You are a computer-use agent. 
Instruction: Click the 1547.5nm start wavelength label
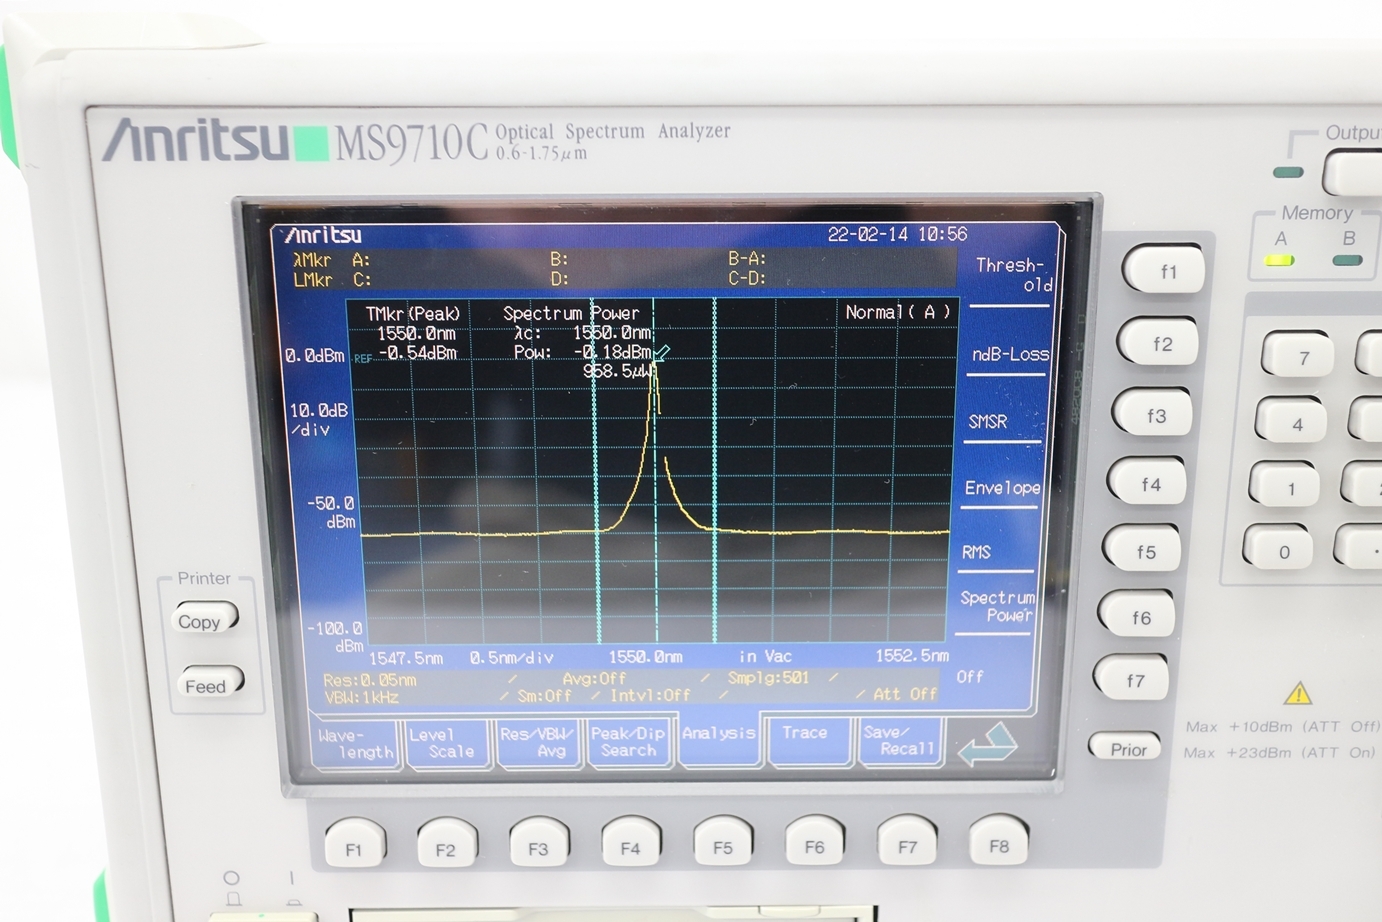[405, 658]
